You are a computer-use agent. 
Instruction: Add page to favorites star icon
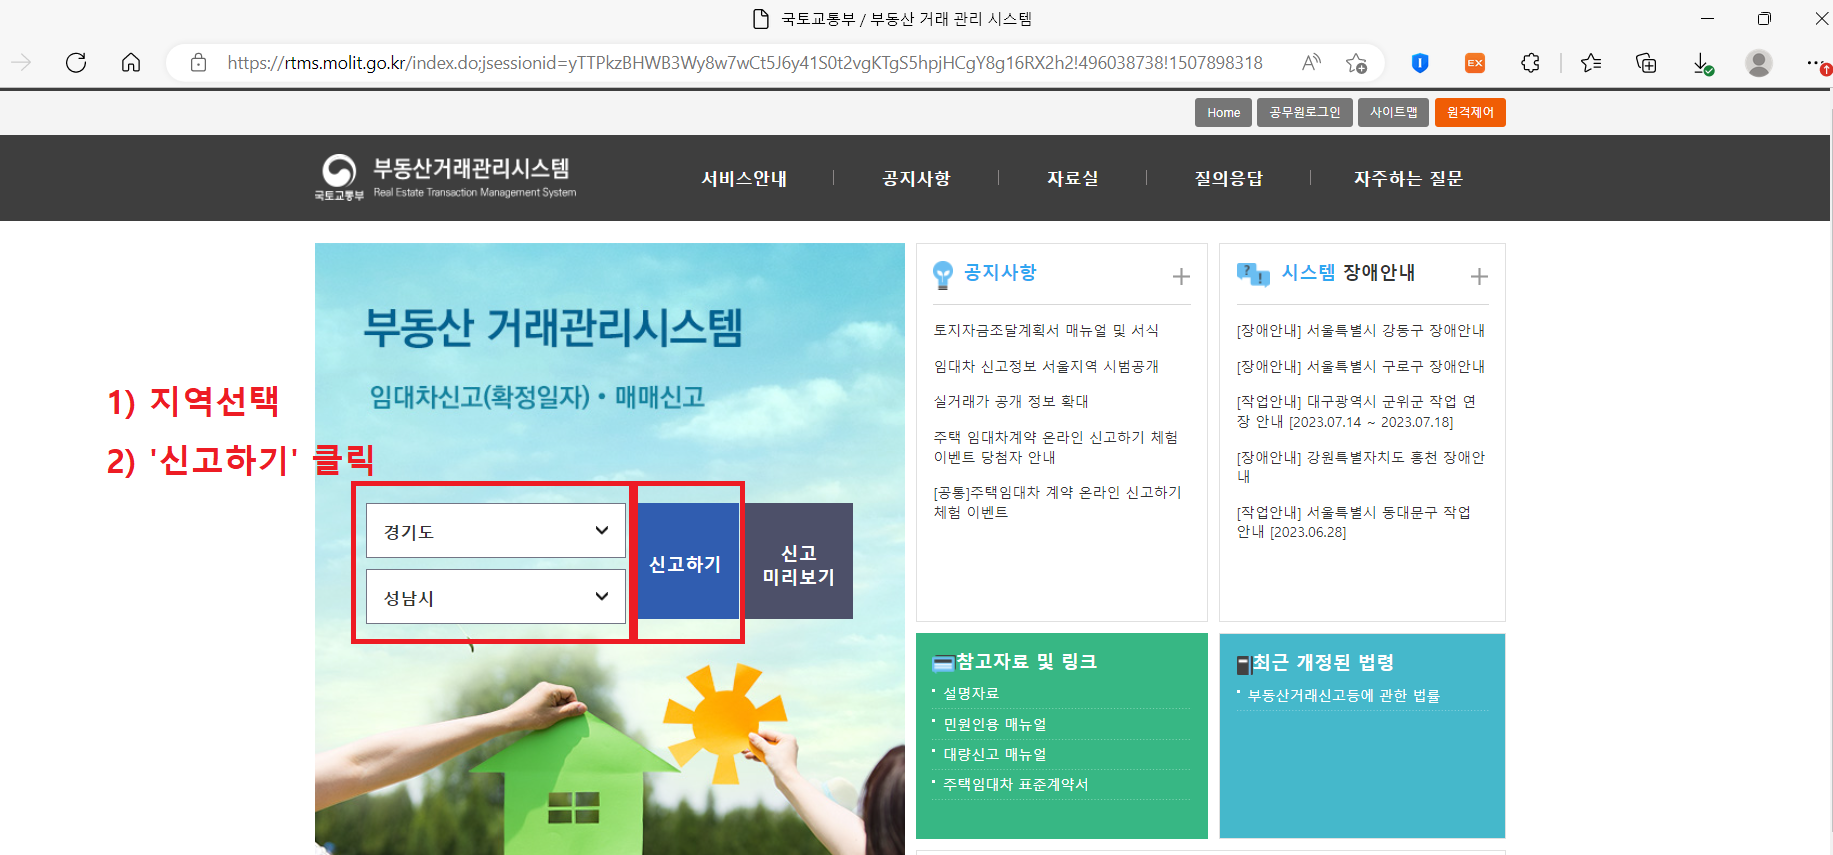click(1356, 63)
